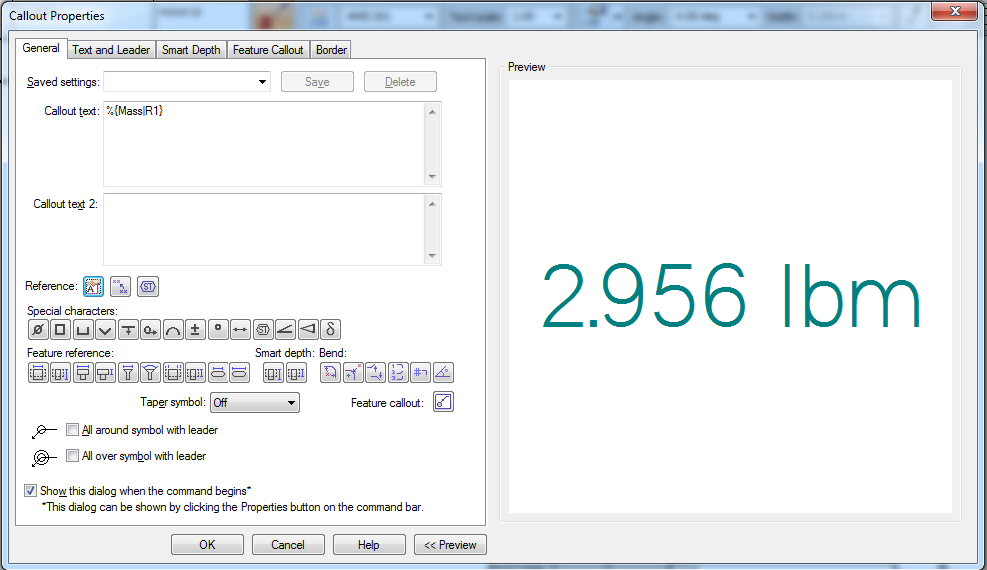
Task: Click the Callout text scroll up arrow
Action: click(x=432, y=112)
